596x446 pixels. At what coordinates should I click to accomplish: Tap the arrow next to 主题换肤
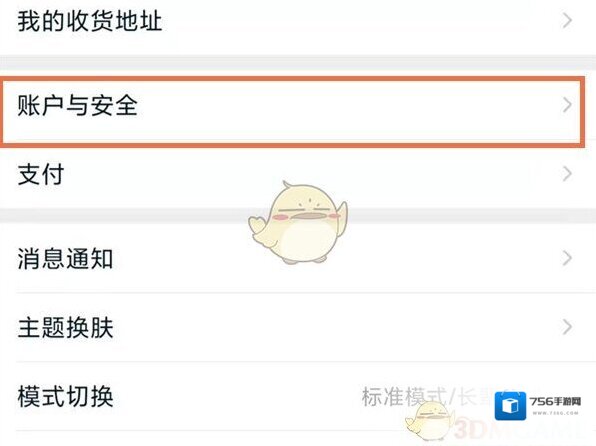(567, 327)
